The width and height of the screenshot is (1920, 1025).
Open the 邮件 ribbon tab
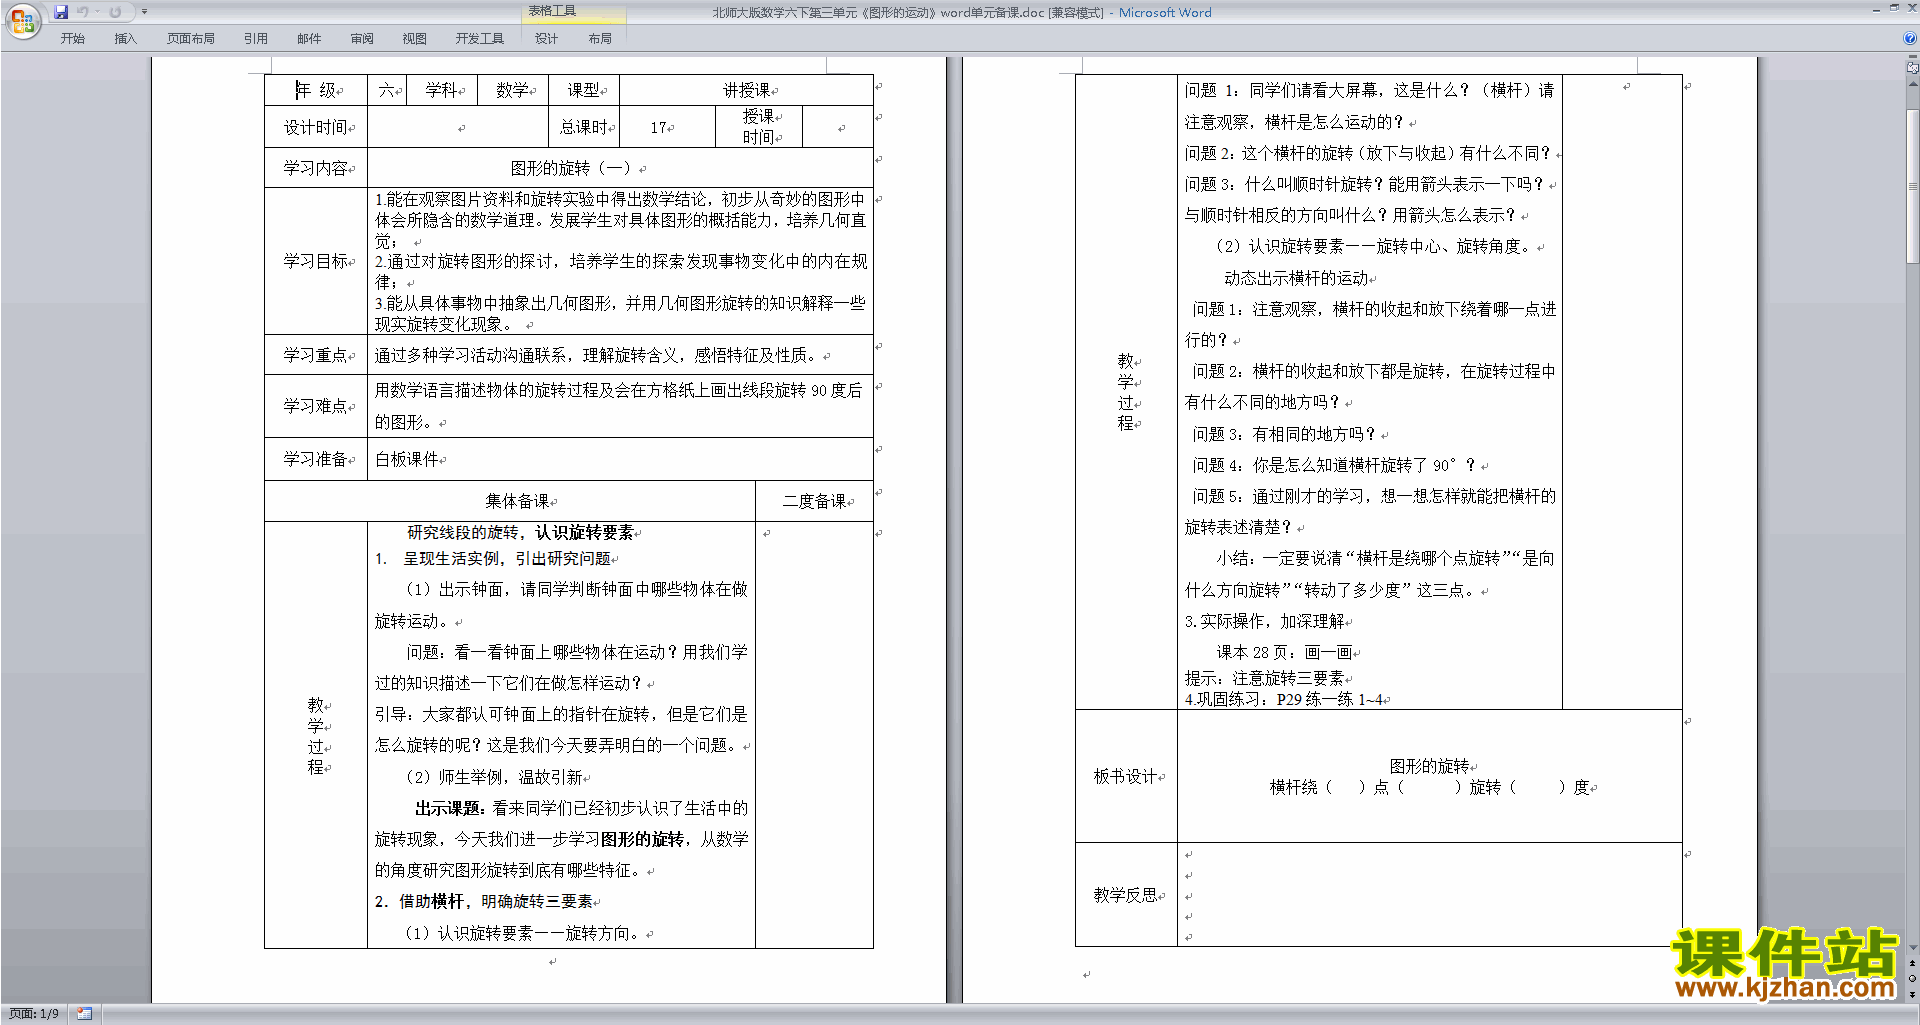(309, 39)
